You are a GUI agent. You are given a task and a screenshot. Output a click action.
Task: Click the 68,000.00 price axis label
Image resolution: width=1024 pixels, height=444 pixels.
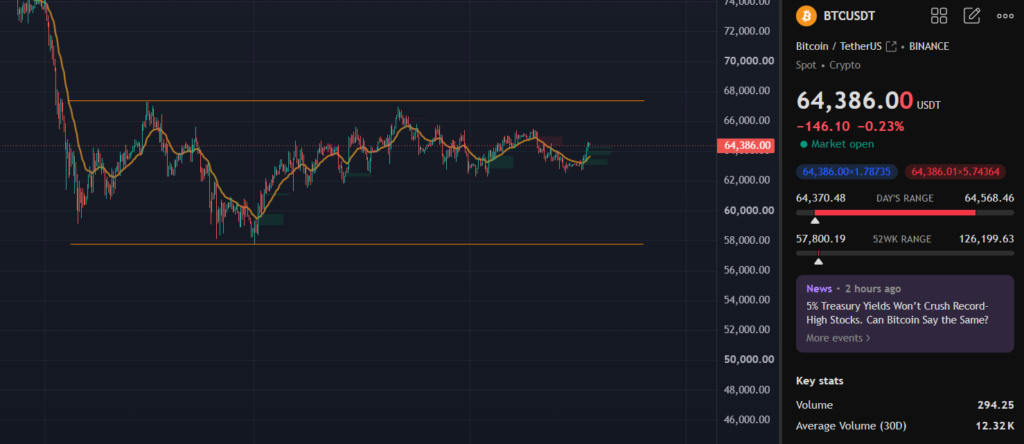[749, 91]
